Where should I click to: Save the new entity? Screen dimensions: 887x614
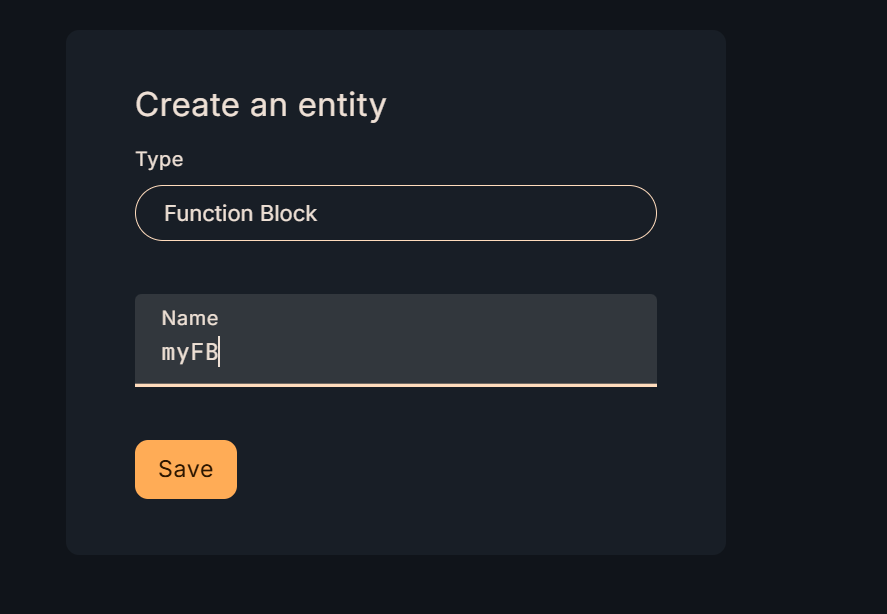click(186, 469)
